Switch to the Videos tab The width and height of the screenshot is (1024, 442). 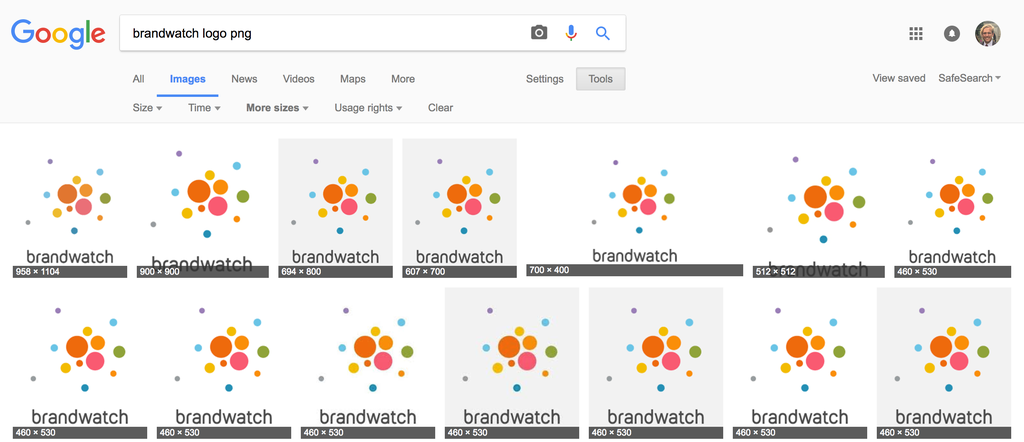click(x=298, y=79)
